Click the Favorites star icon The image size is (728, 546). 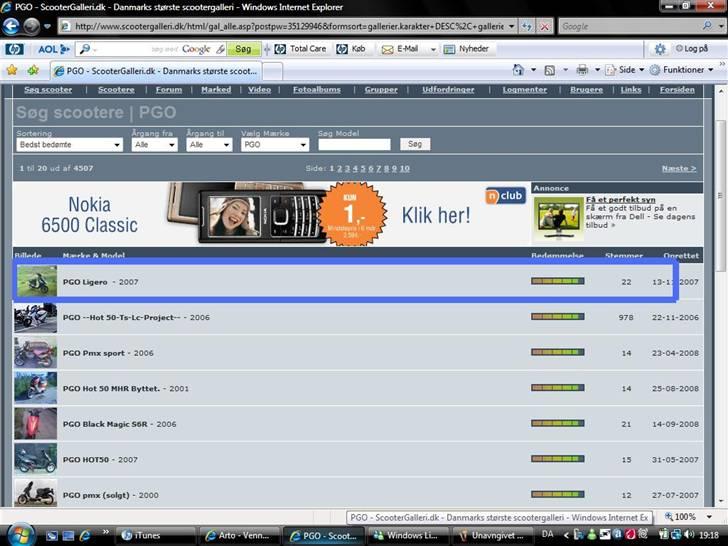tap(12, 70)
